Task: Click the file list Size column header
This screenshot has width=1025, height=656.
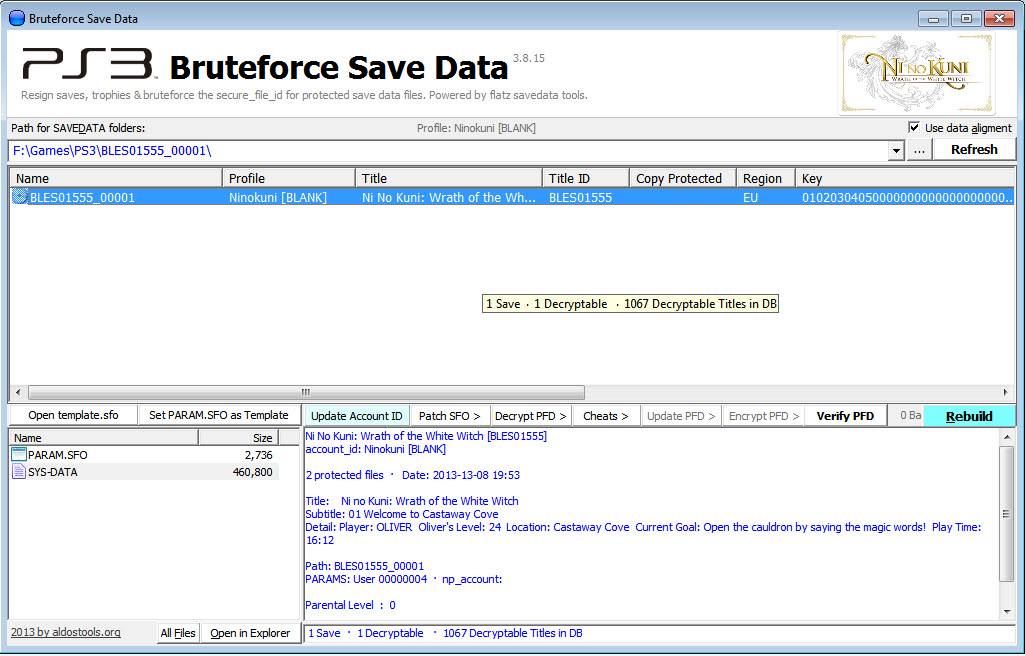Action: (239, 438)
